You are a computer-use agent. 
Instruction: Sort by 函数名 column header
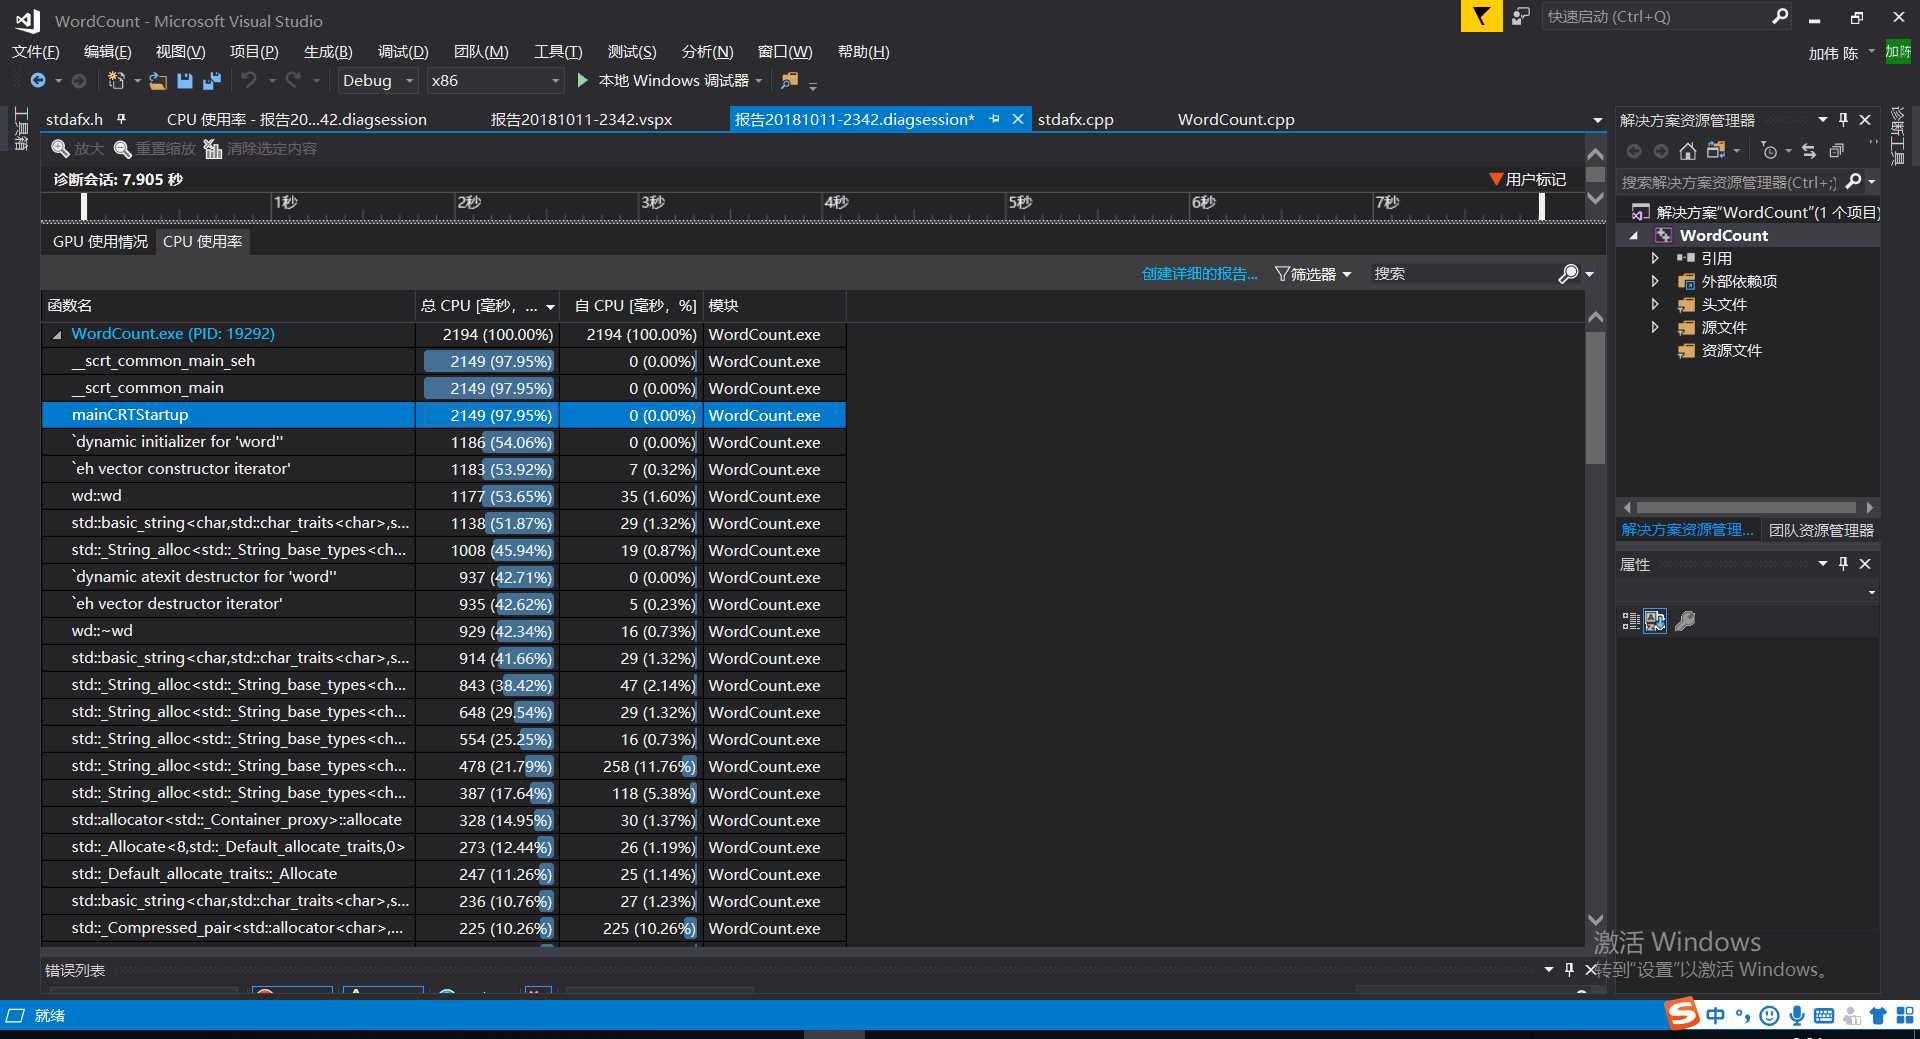point(228,306)
